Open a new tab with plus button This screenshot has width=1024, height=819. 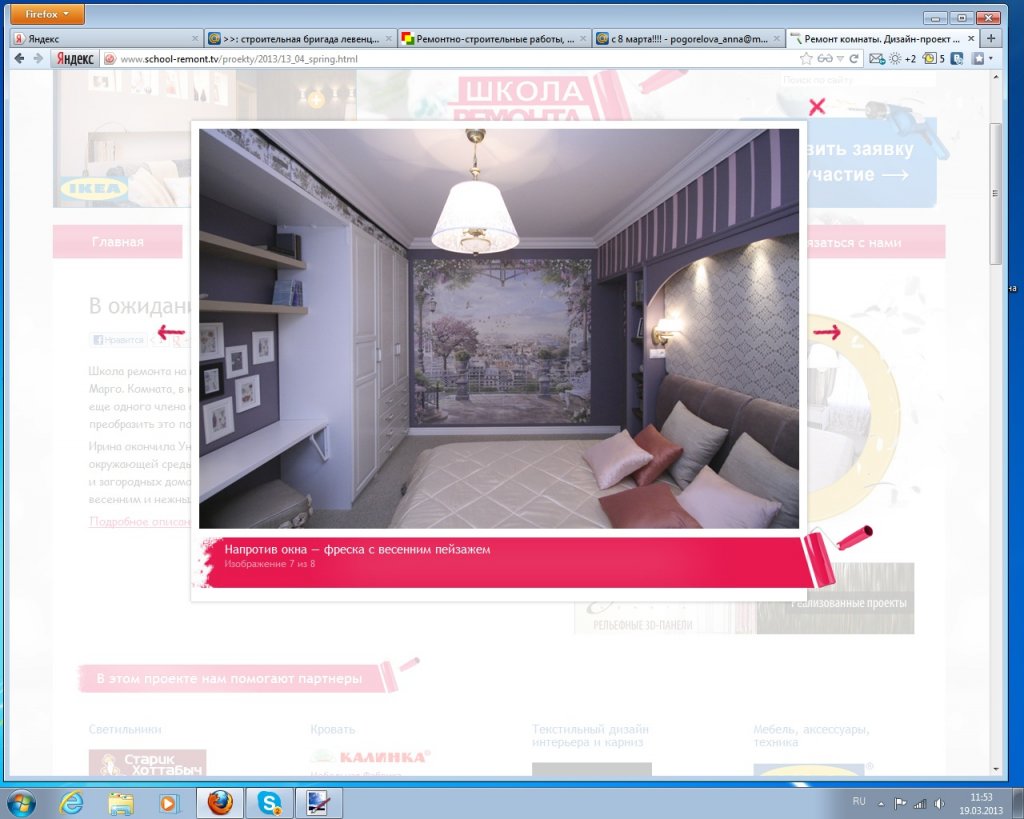click(x=991, y=39)
